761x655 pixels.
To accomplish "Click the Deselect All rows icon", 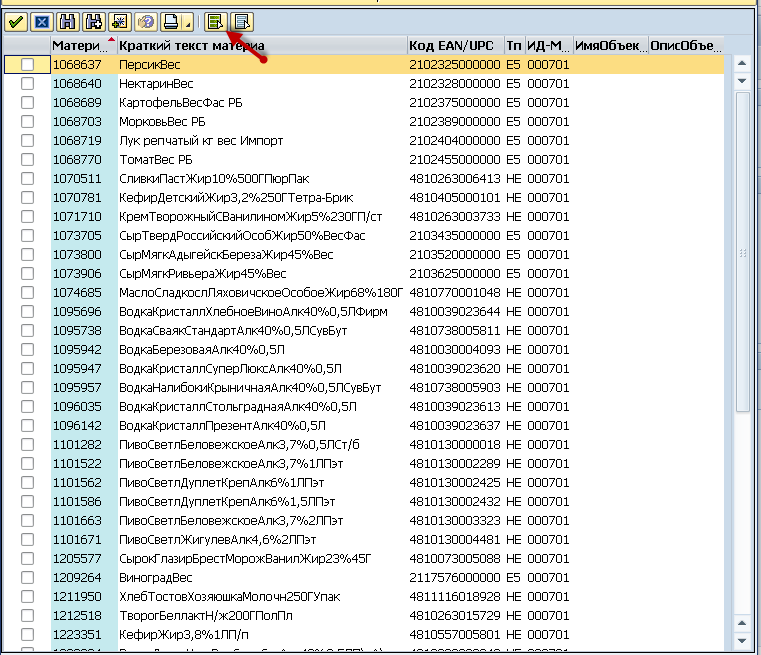I will coord(242,22).
